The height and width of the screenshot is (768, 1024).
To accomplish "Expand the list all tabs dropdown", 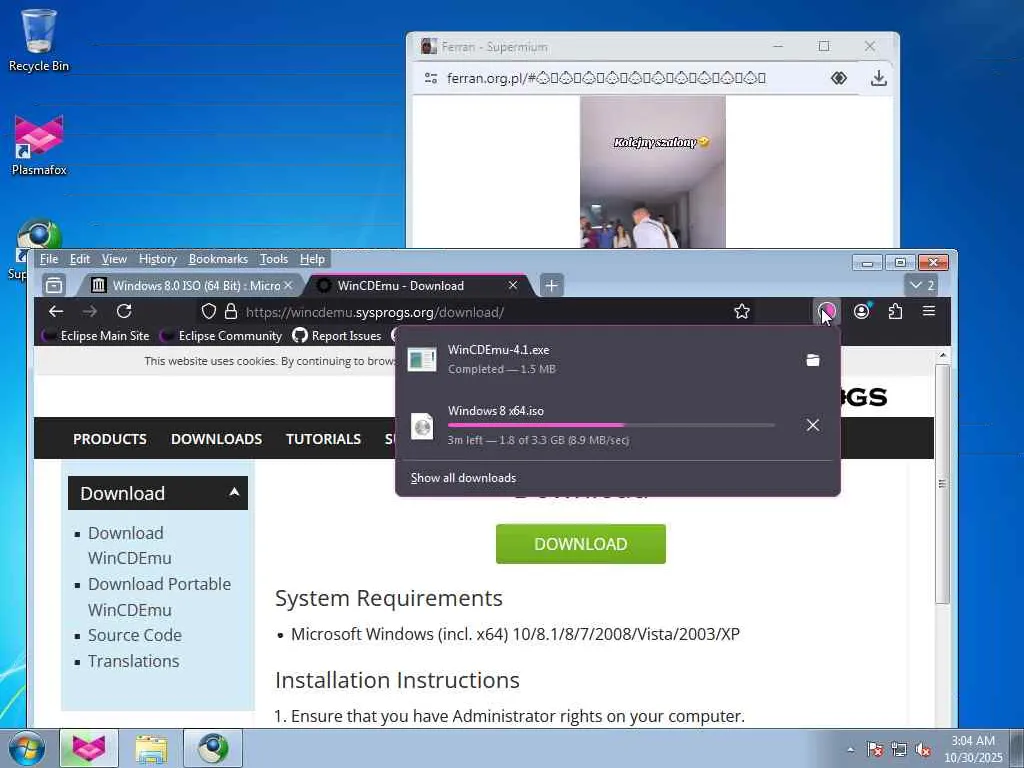I will [922, 285].
